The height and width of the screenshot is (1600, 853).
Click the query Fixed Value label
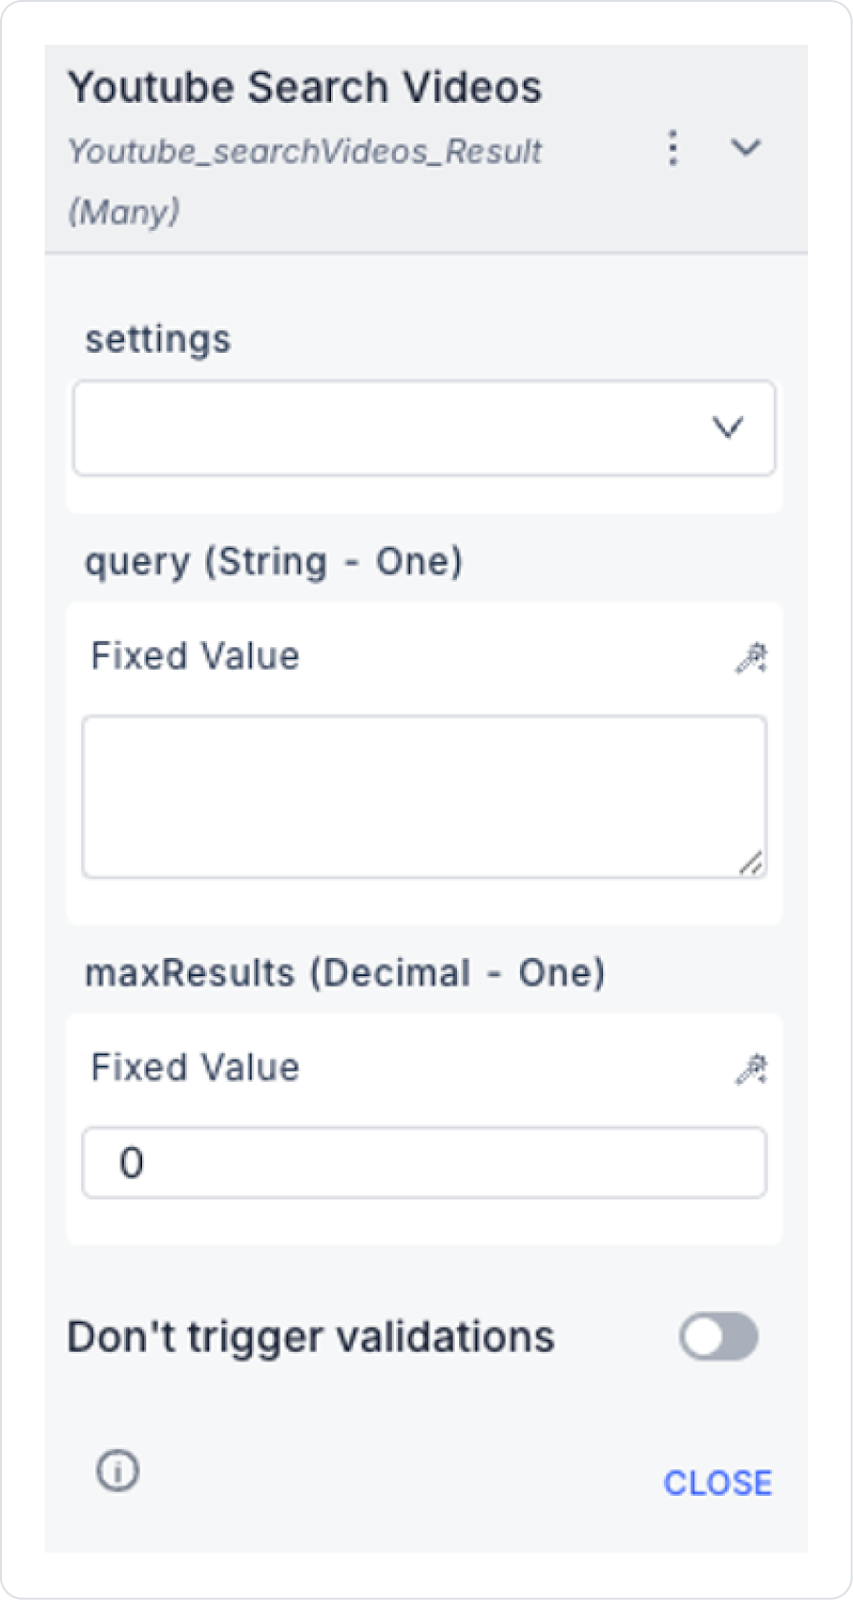click(195, 656)
